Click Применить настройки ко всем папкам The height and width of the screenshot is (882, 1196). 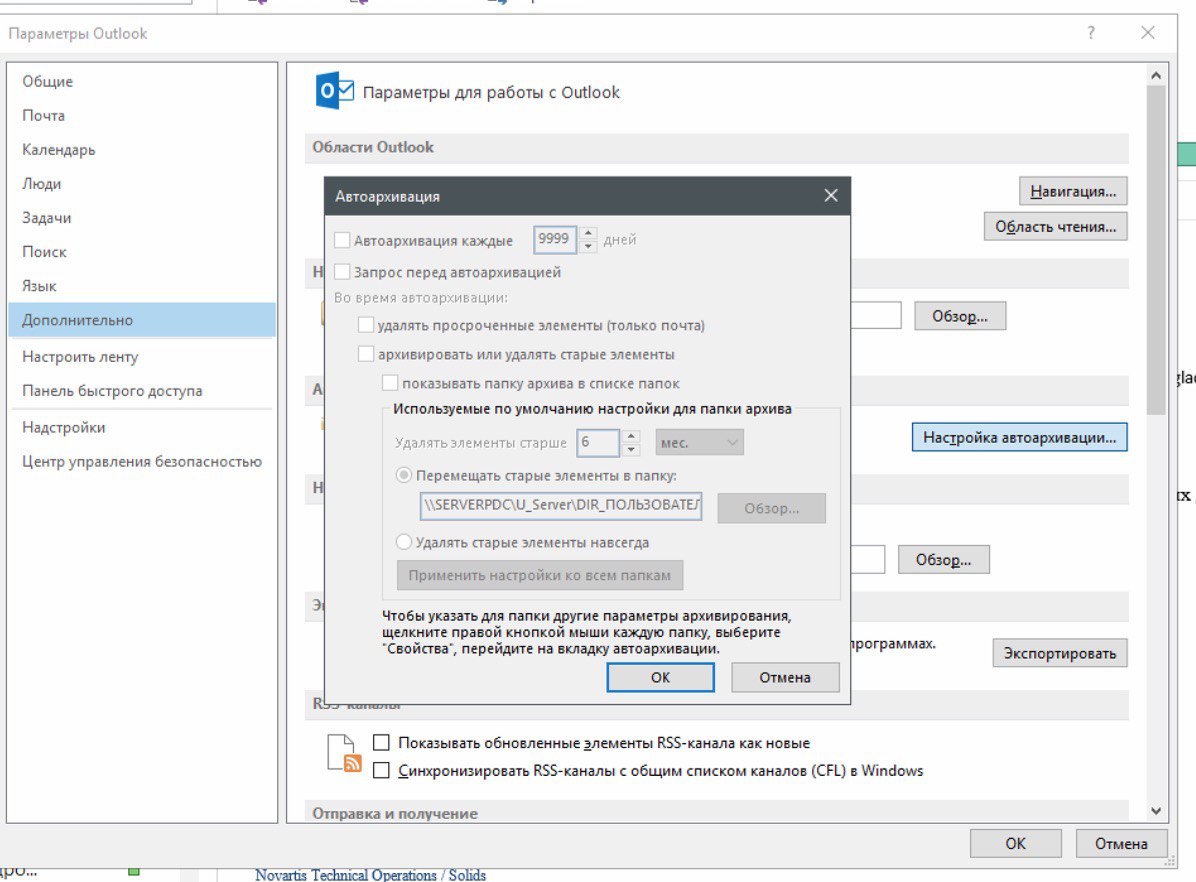540,575
